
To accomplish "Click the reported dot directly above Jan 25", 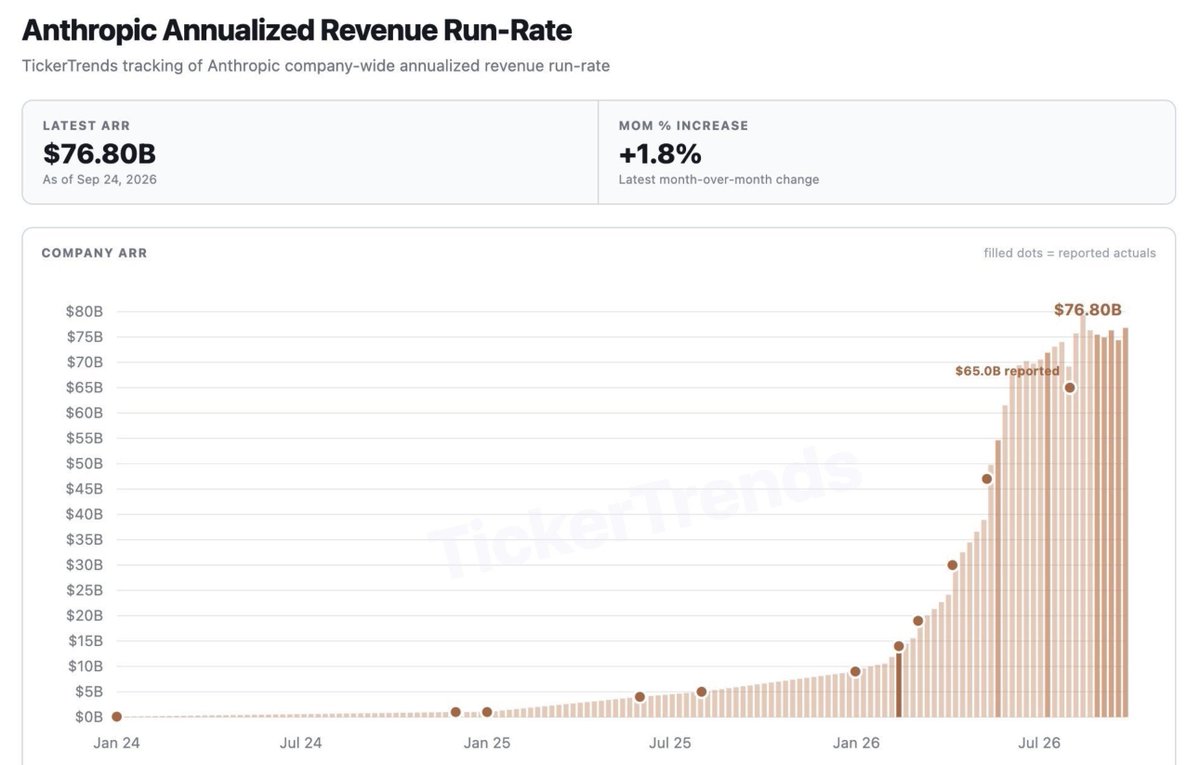I will tap(487, 712).
